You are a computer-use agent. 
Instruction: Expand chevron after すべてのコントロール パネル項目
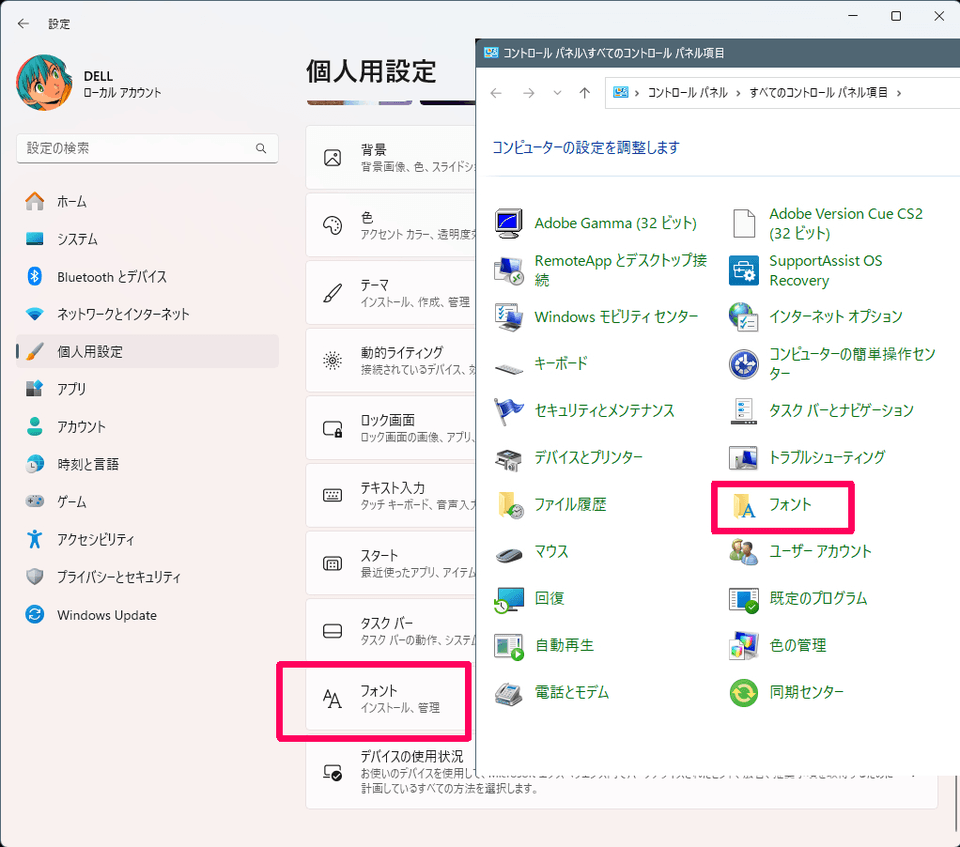[x=899, y=93]
